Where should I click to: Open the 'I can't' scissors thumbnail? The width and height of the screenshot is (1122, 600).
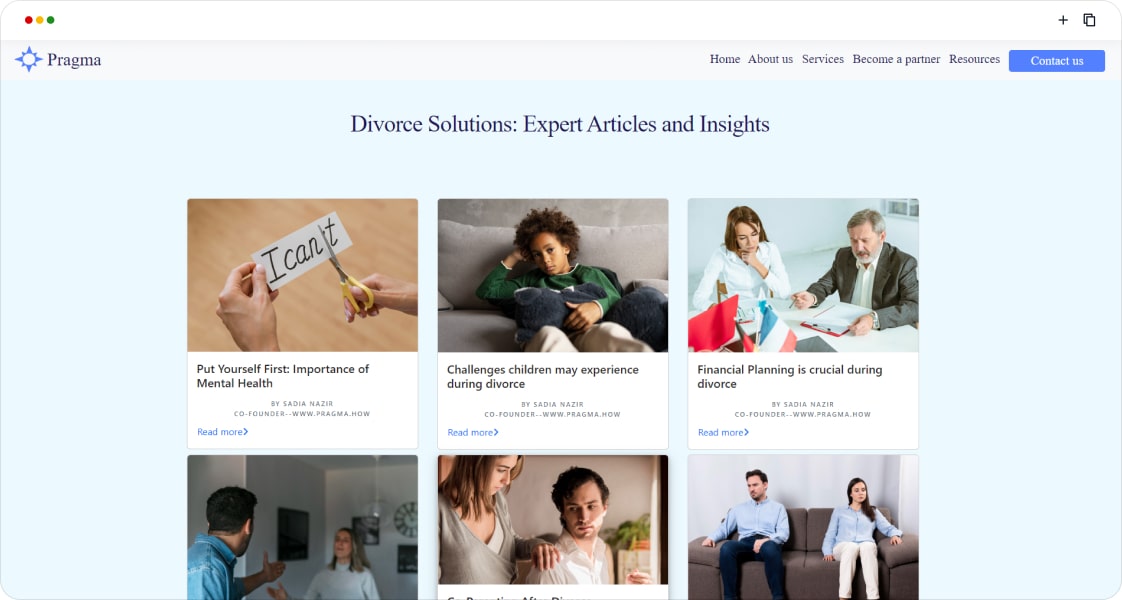click(x=303, y=275)
